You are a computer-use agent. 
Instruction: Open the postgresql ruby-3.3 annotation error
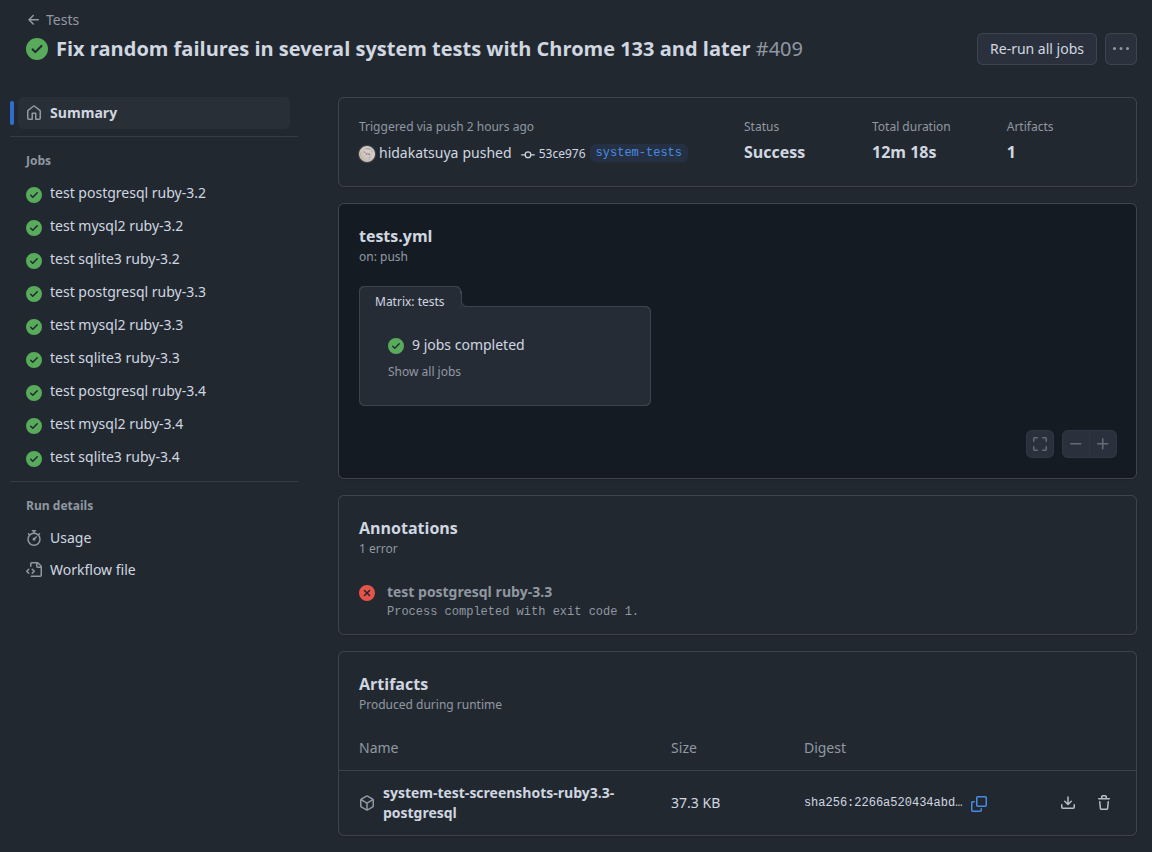click(469, 592)
